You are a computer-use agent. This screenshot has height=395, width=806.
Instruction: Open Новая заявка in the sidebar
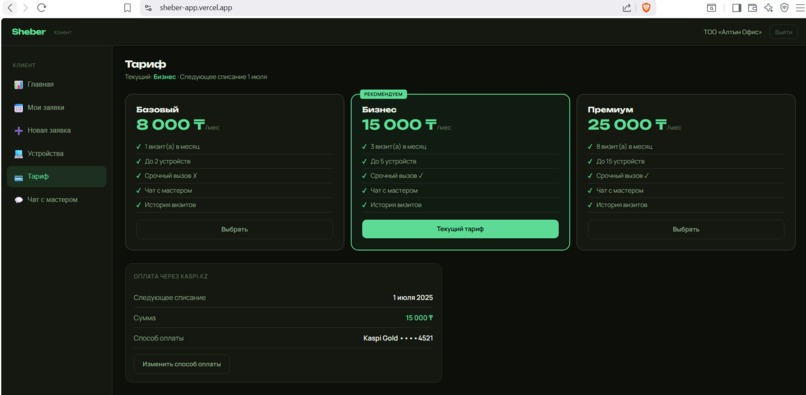click(x=57, y=131)
